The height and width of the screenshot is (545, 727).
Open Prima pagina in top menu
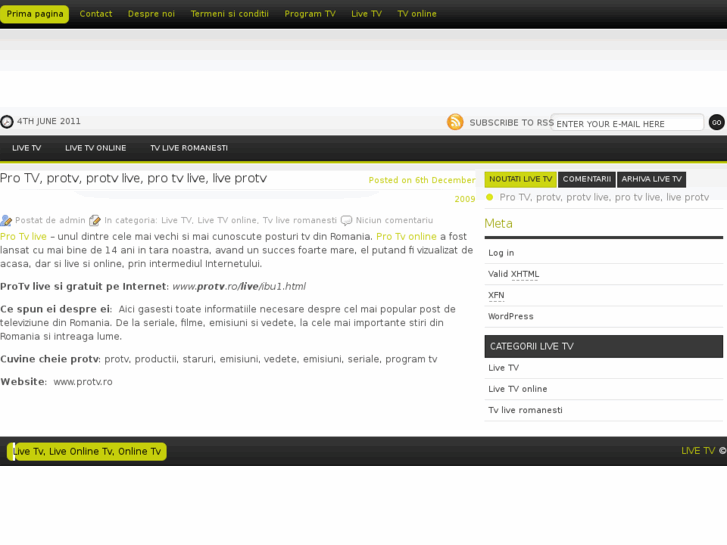click(x=35, y=14)
